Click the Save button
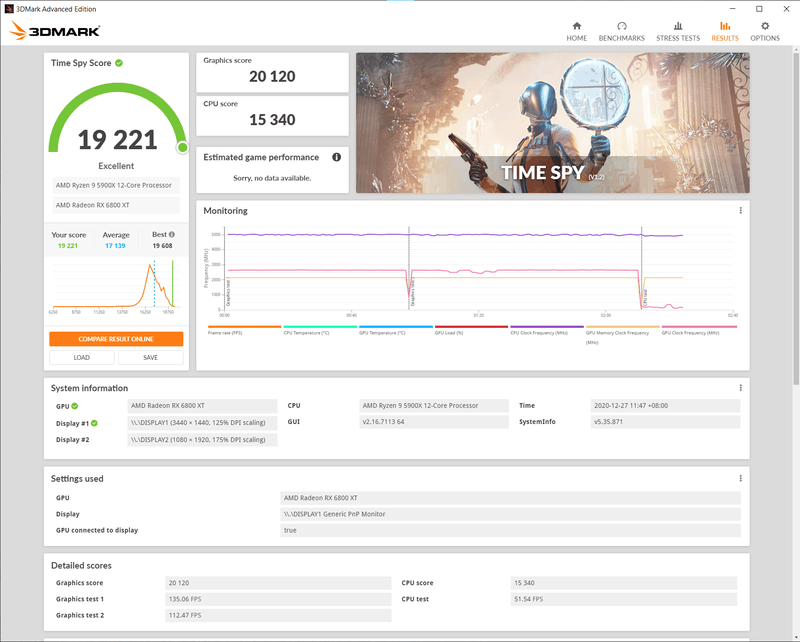 click(151, 357)
